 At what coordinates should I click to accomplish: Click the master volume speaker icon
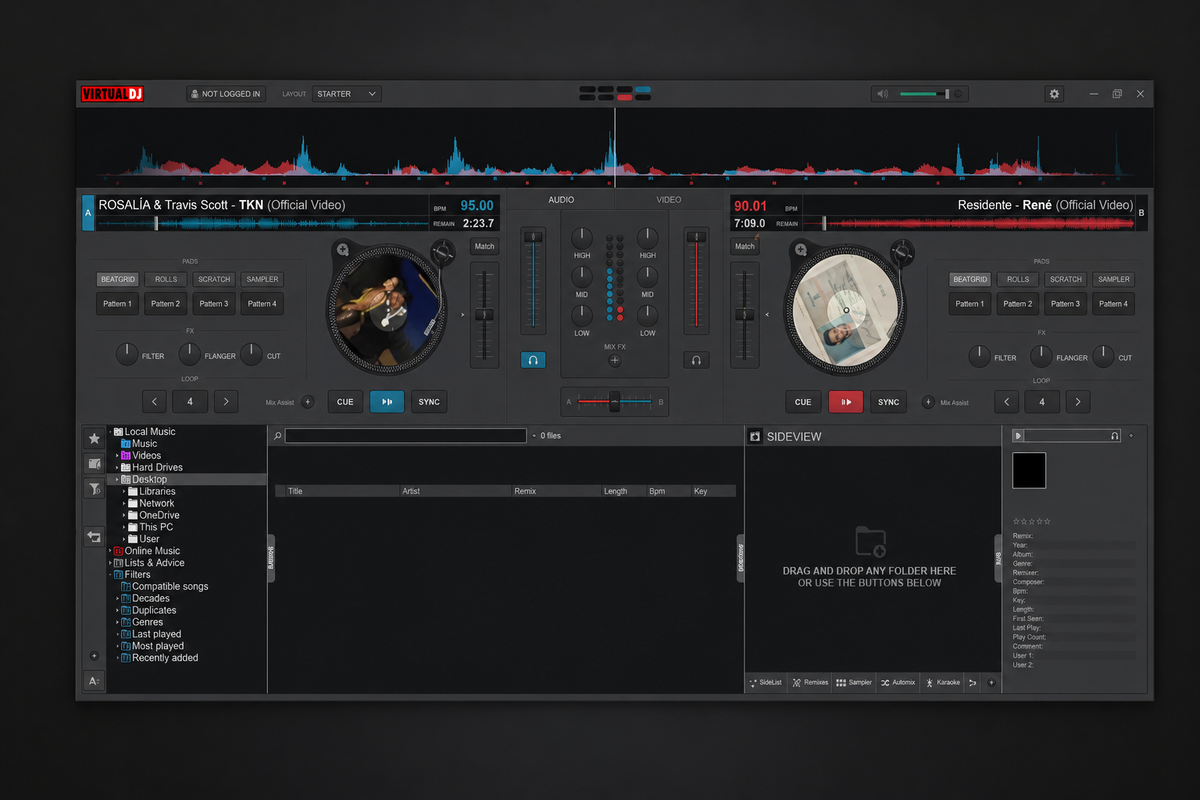pos(882,94)
